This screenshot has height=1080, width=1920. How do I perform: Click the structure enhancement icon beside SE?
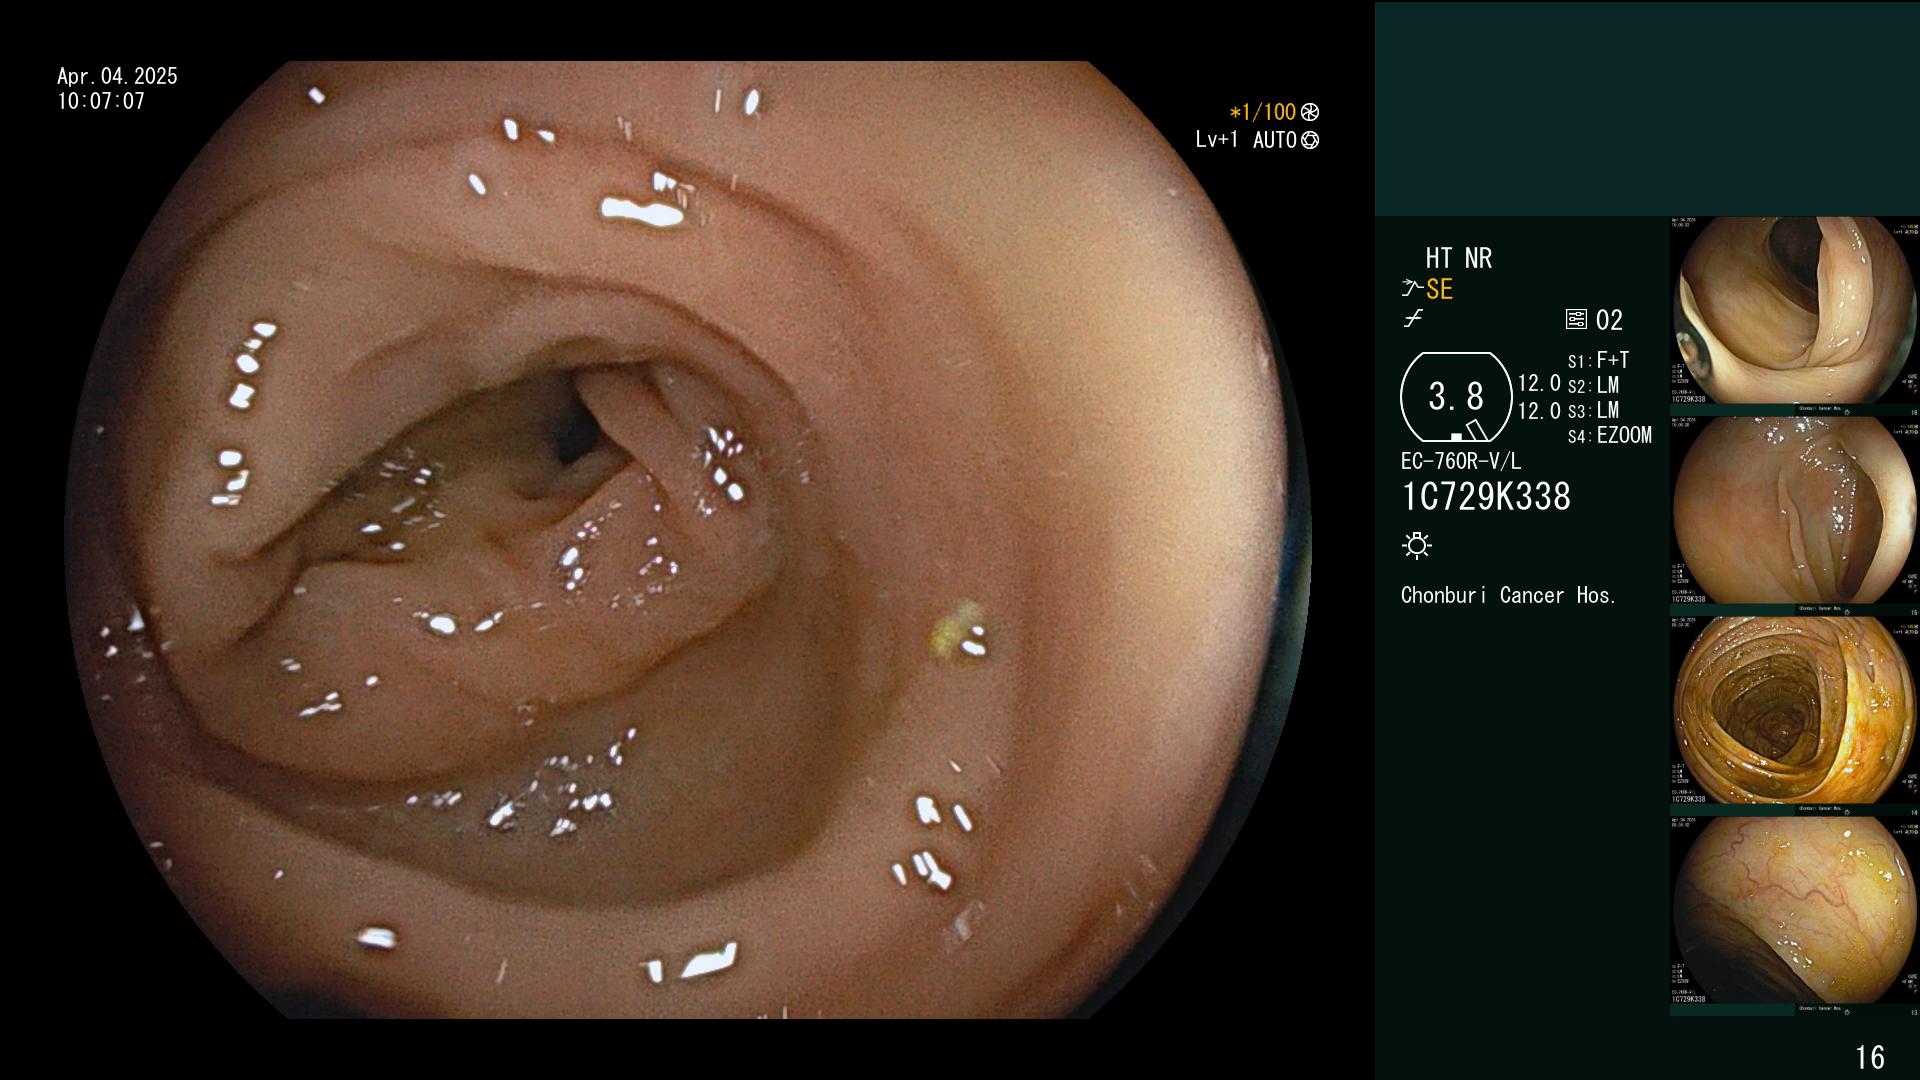click(x=1412, y=289)
